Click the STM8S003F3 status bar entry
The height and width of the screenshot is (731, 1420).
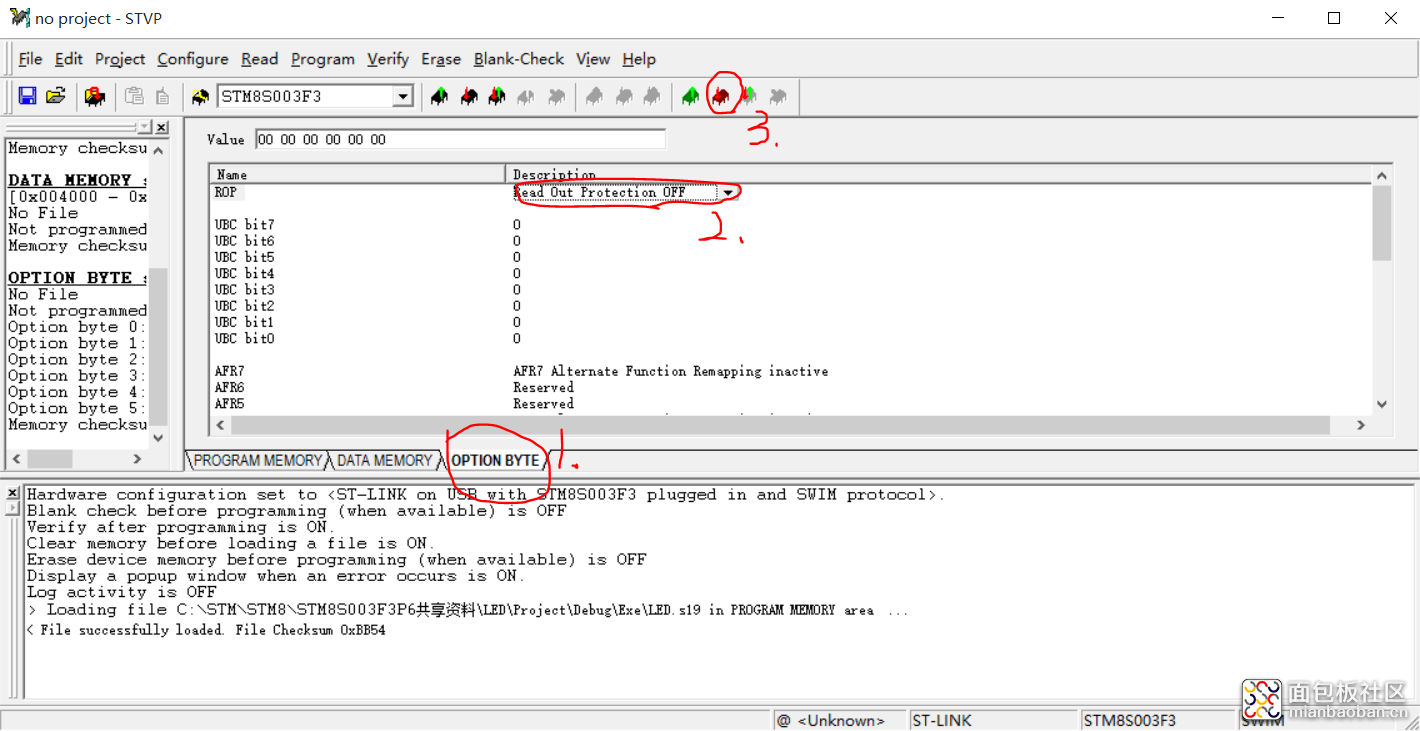[x=1157, y=720]
